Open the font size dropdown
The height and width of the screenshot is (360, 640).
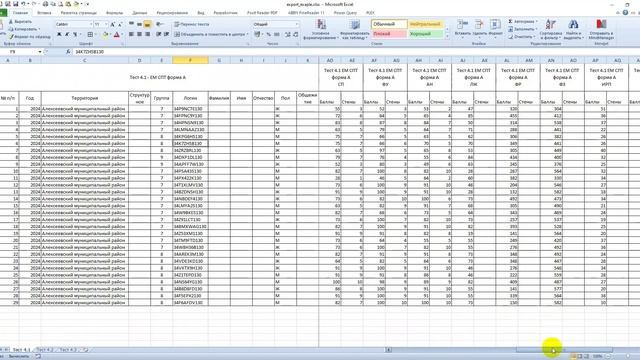(106, 24)
